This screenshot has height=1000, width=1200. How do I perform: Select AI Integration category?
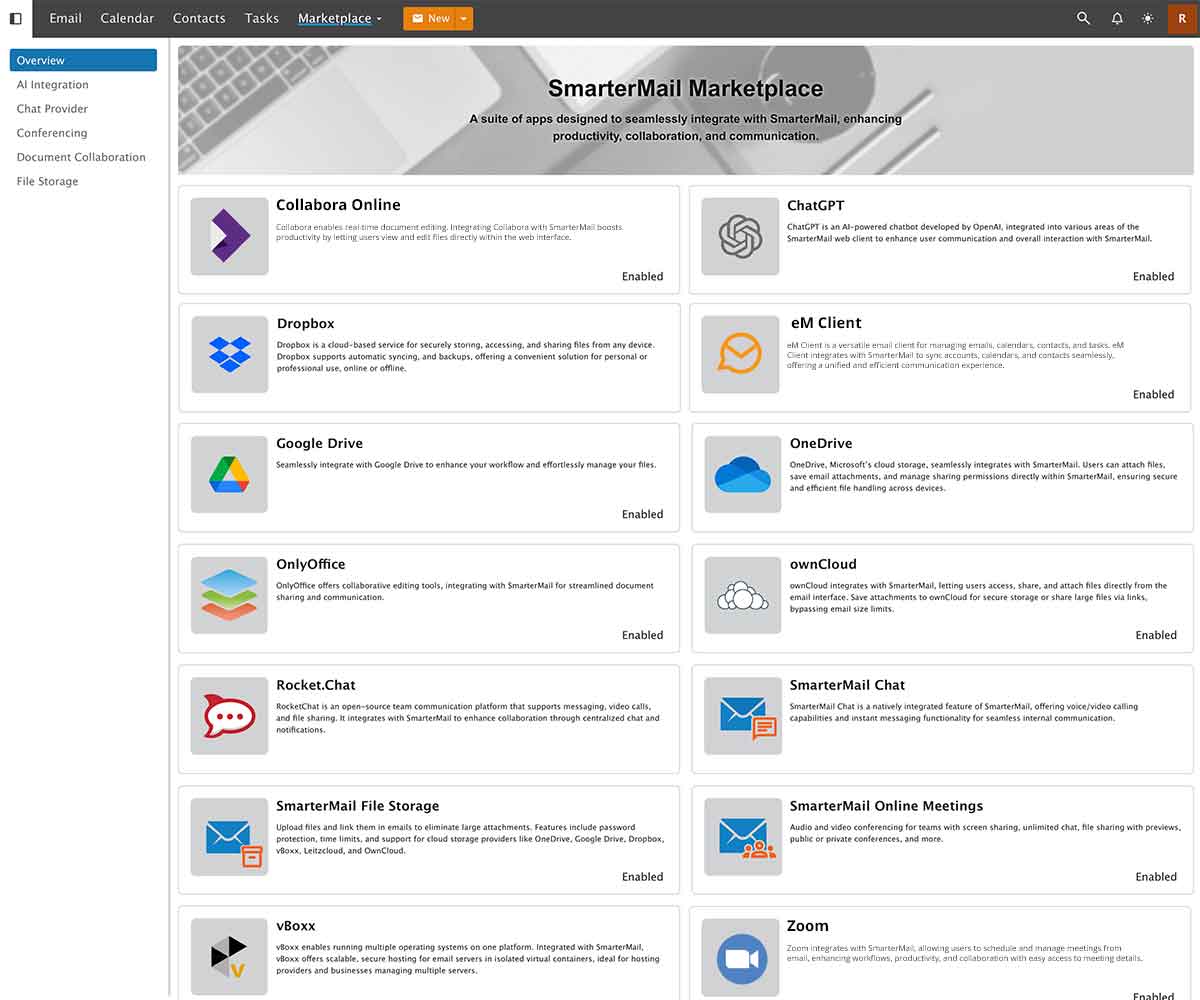(52, 85)
